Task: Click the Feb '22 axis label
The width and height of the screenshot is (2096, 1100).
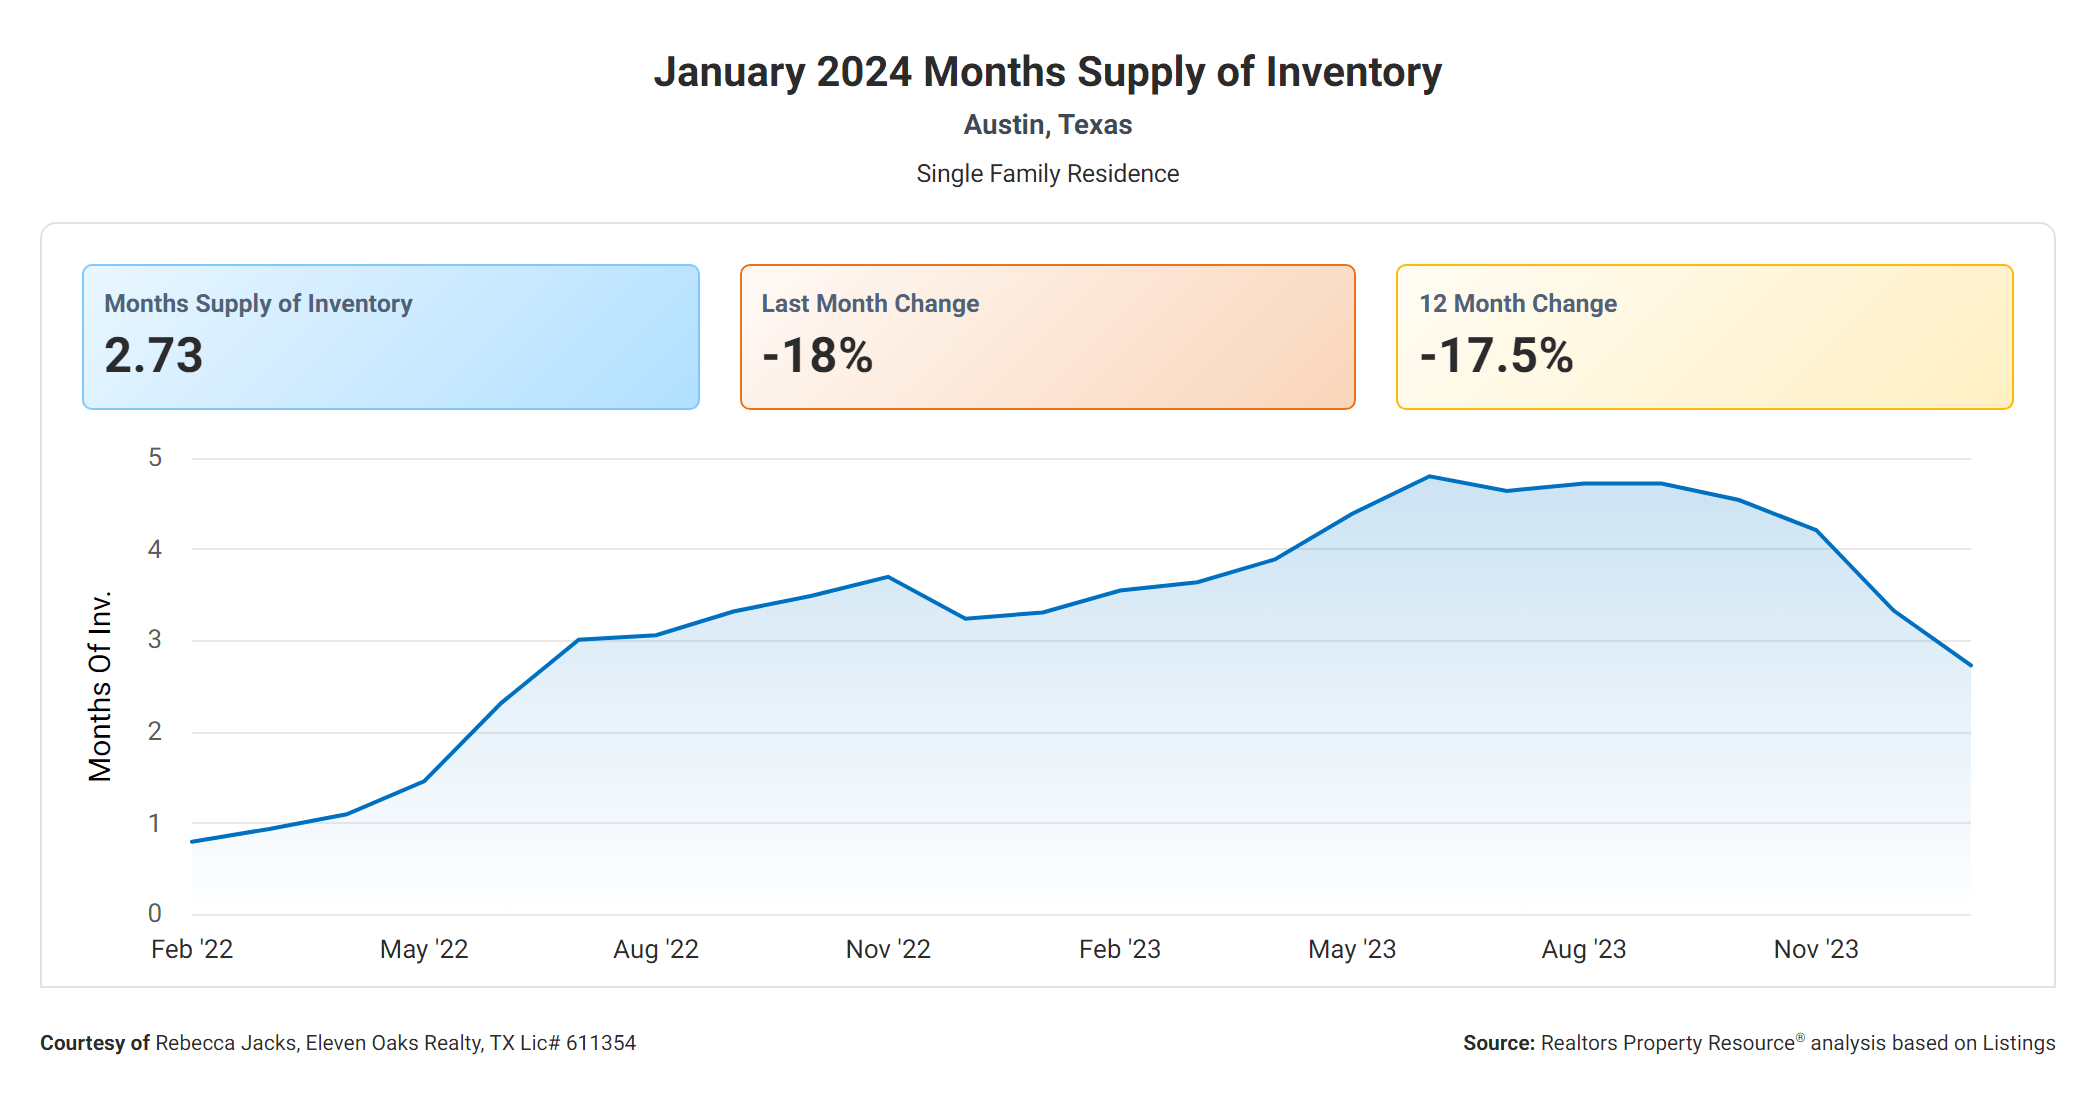Action: [192, 949]
